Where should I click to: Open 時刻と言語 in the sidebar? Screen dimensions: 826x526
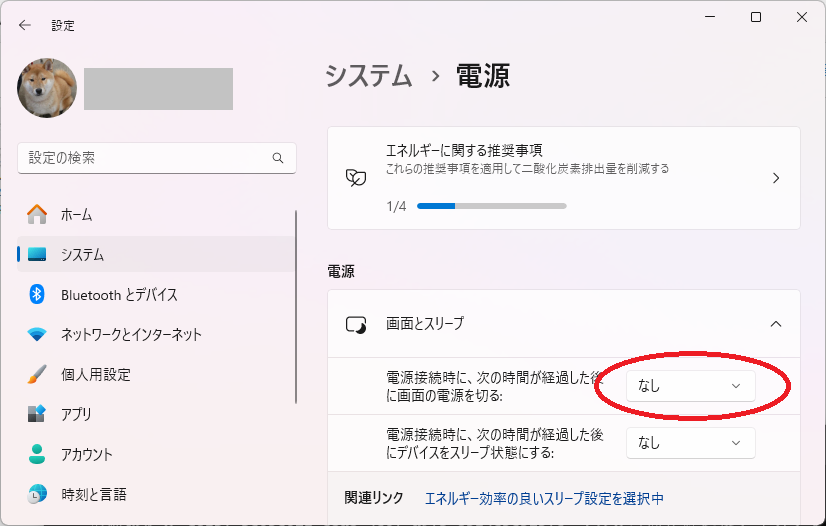coord(156,494)
